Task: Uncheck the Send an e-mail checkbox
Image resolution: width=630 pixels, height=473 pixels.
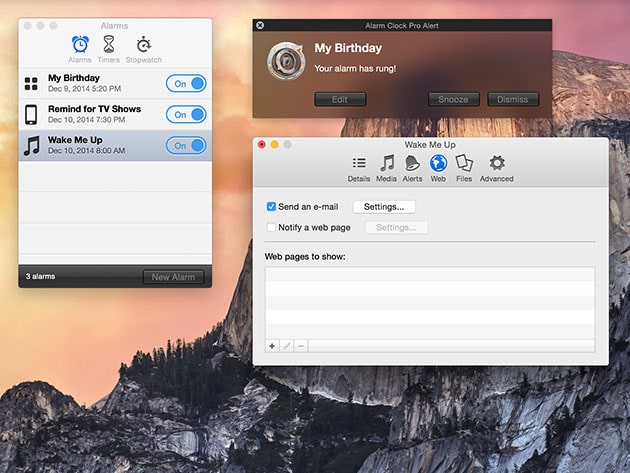Action: [271, 207]
